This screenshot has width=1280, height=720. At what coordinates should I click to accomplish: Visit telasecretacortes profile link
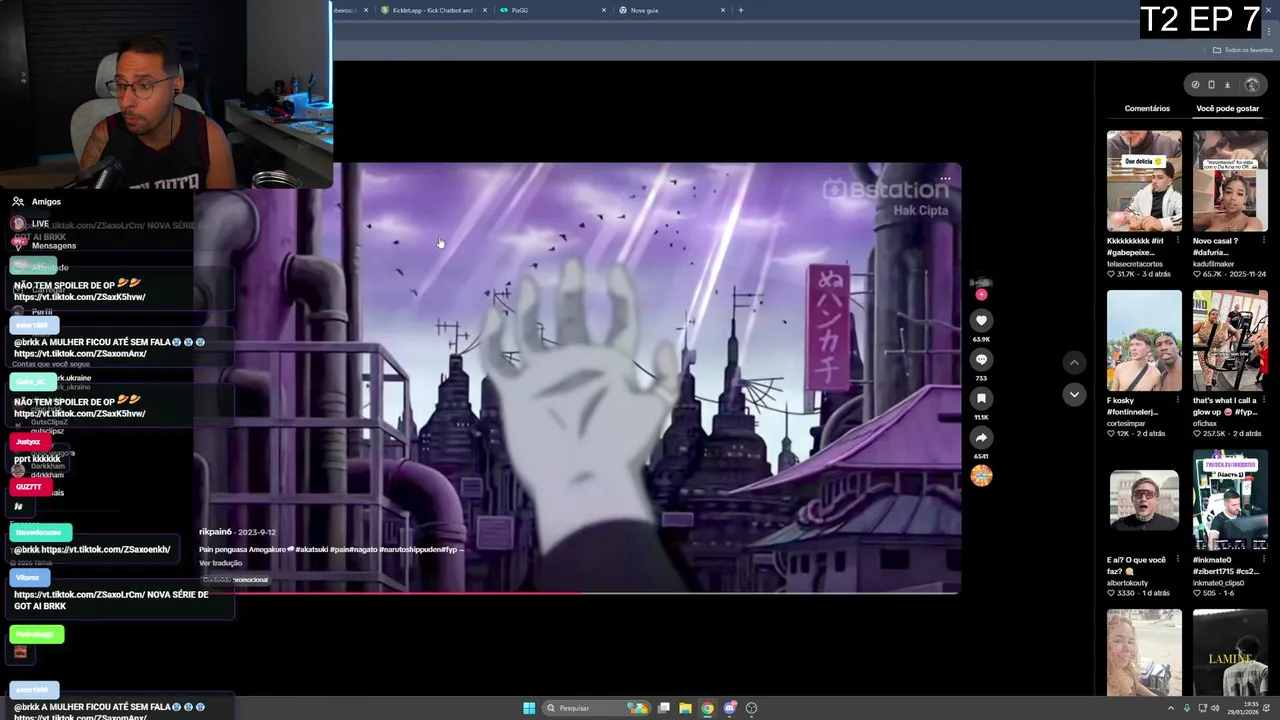point(1135,264)
